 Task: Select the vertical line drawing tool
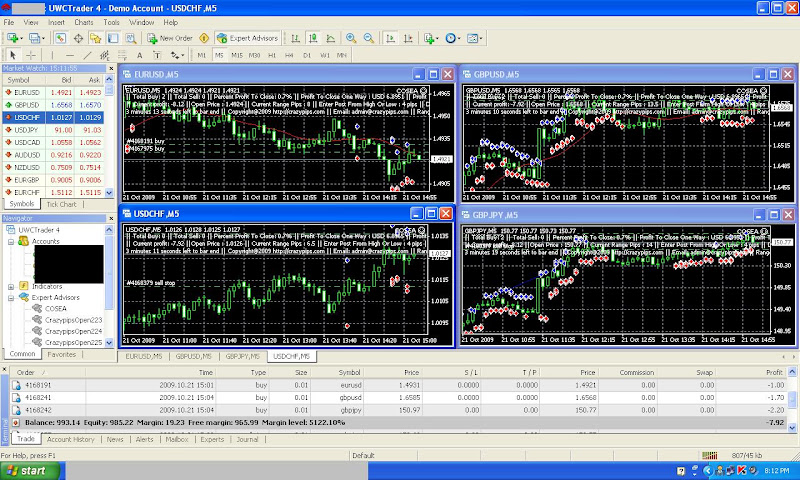click(52, 55)
